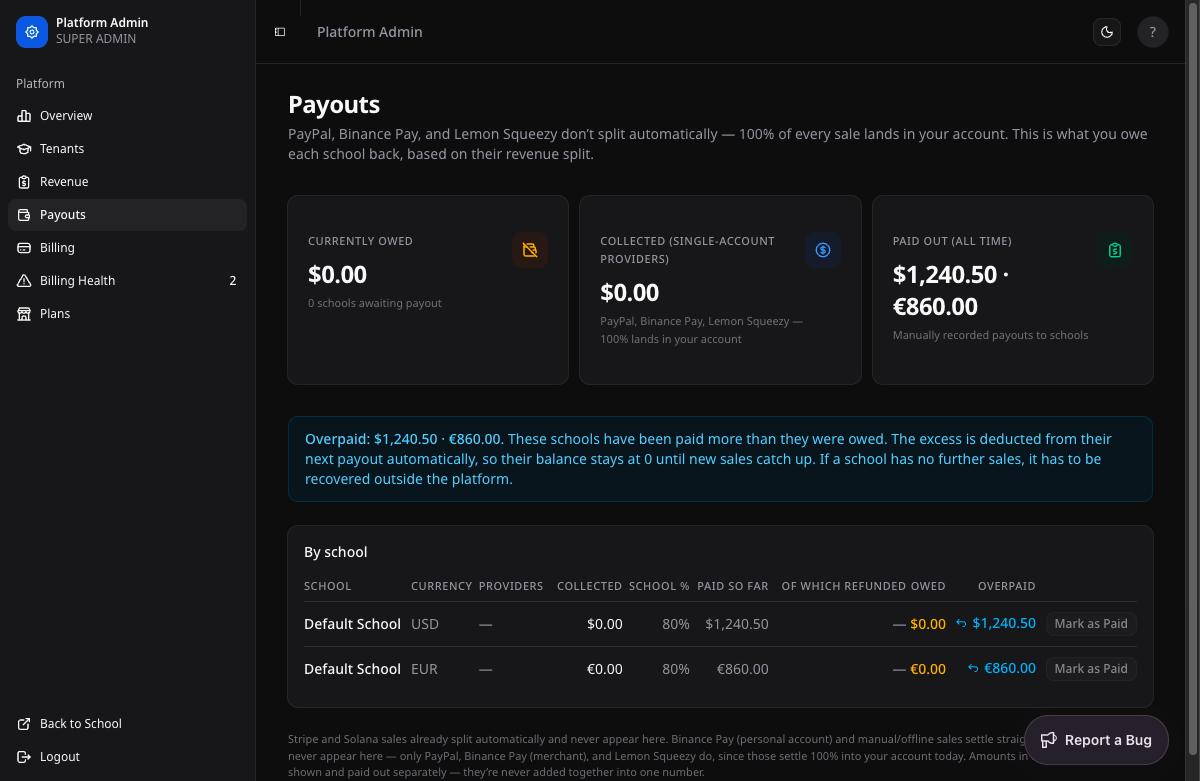Click the SUPER ADMIN label in sidebar

(96, 39)
